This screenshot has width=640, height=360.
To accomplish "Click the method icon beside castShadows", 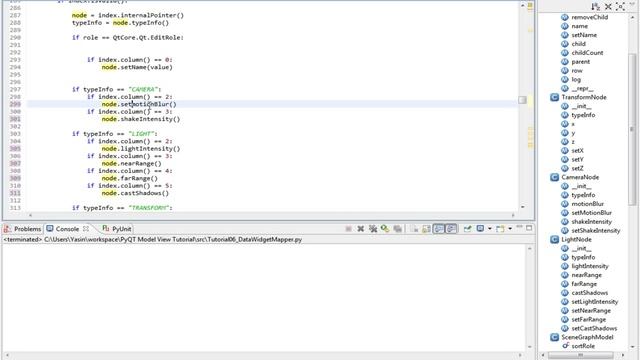I will (565, 293).
